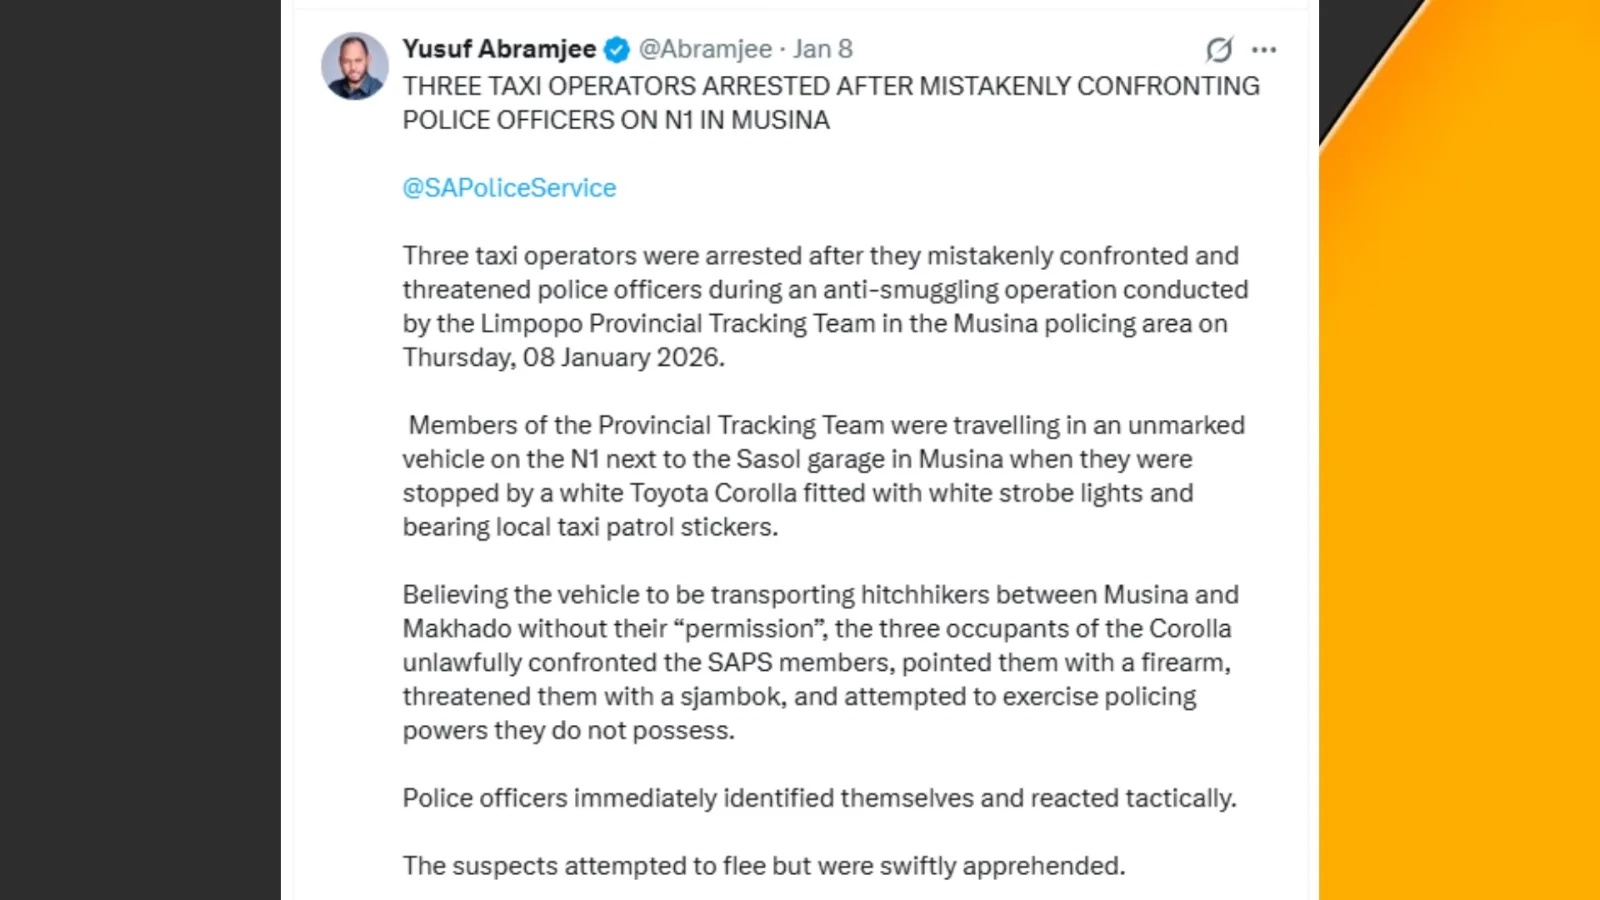Open Yusuf Abramjee's profile picture
The image size is (1600, 900).
(355, 66)
